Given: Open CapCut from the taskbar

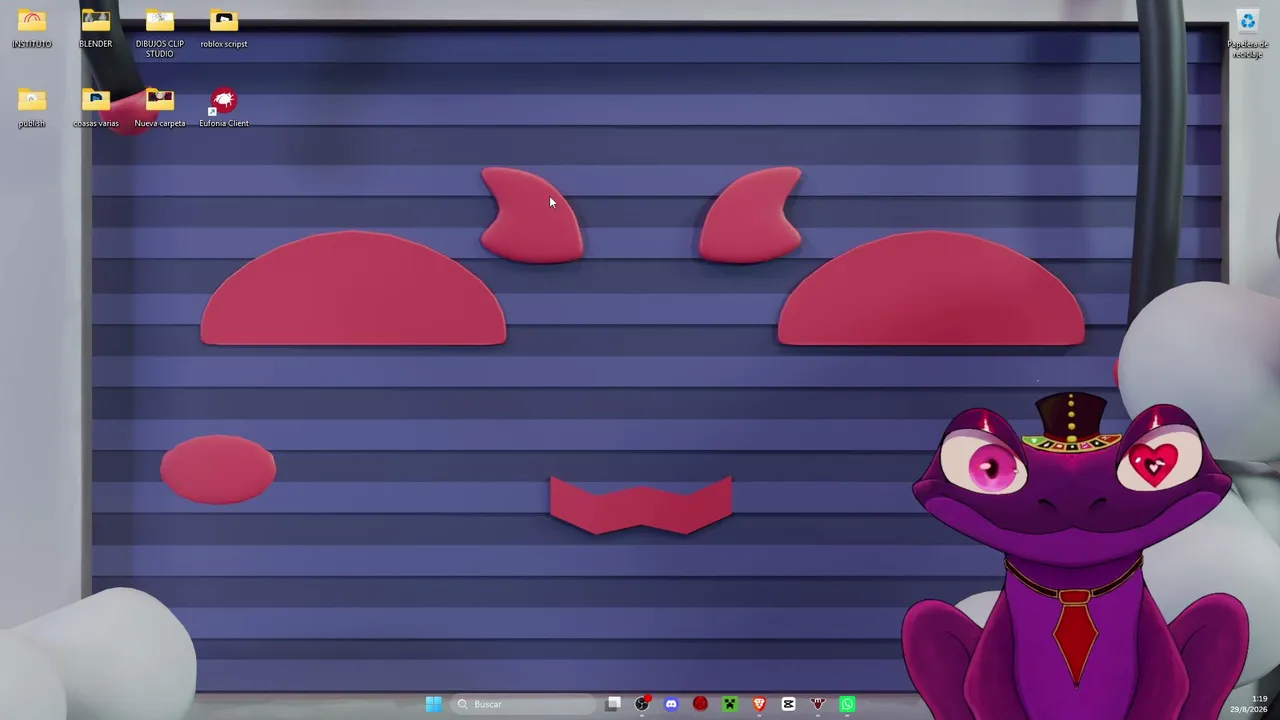Looking at the screenshot, I should [x=788, y=704].
